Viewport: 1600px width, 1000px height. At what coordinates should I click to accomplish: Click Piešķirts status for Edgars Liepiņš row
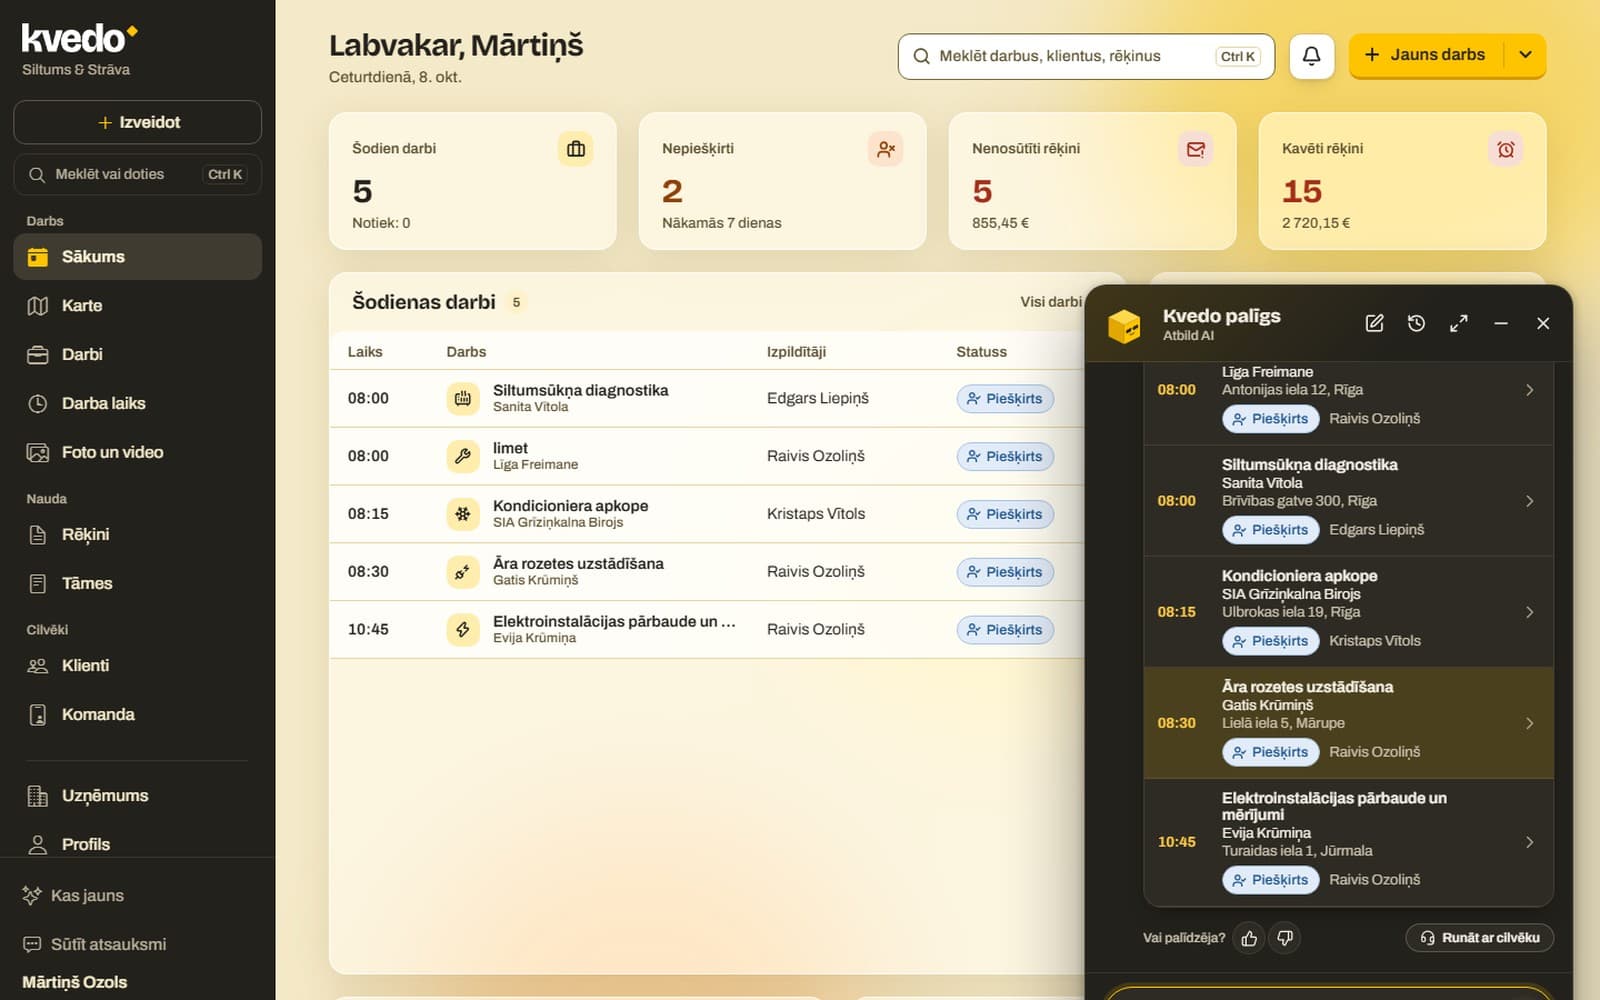1005,398
